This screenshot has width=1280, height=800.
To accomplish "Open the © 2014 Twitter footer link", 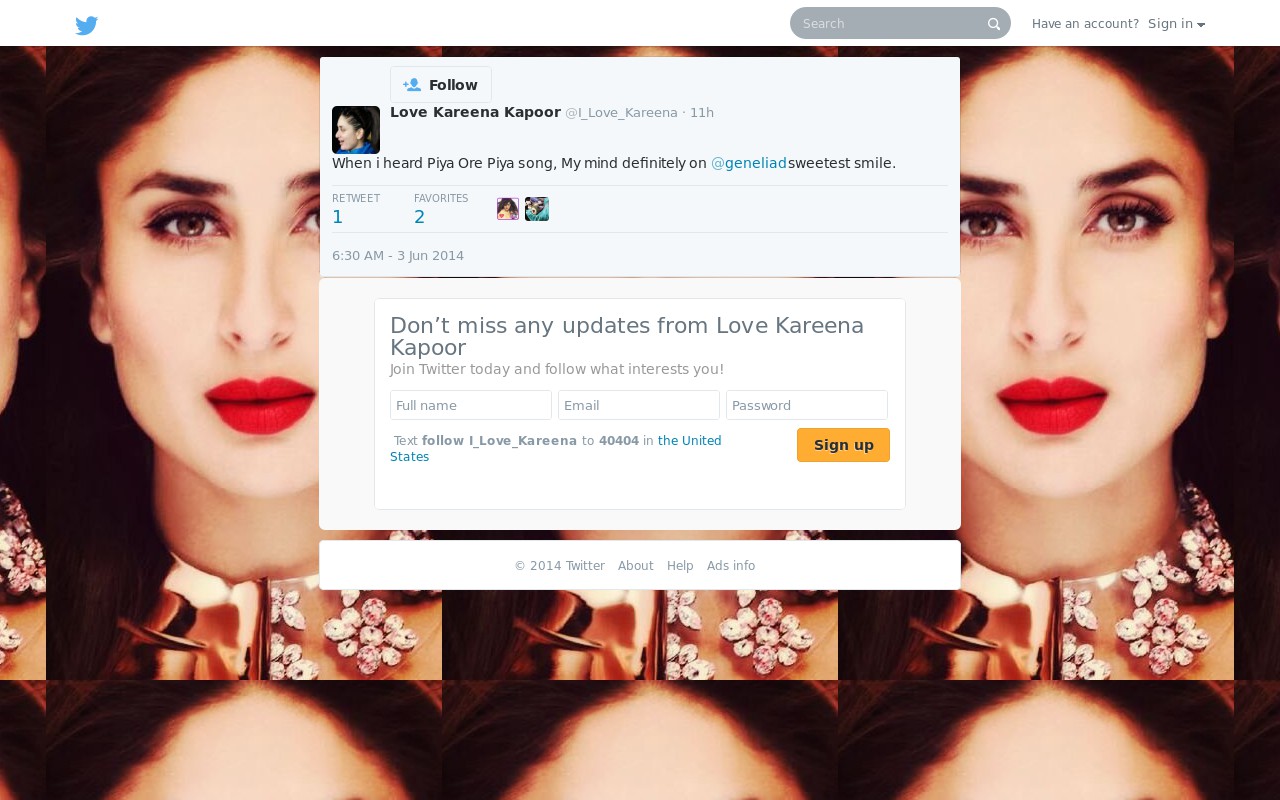I will point(560,566).
